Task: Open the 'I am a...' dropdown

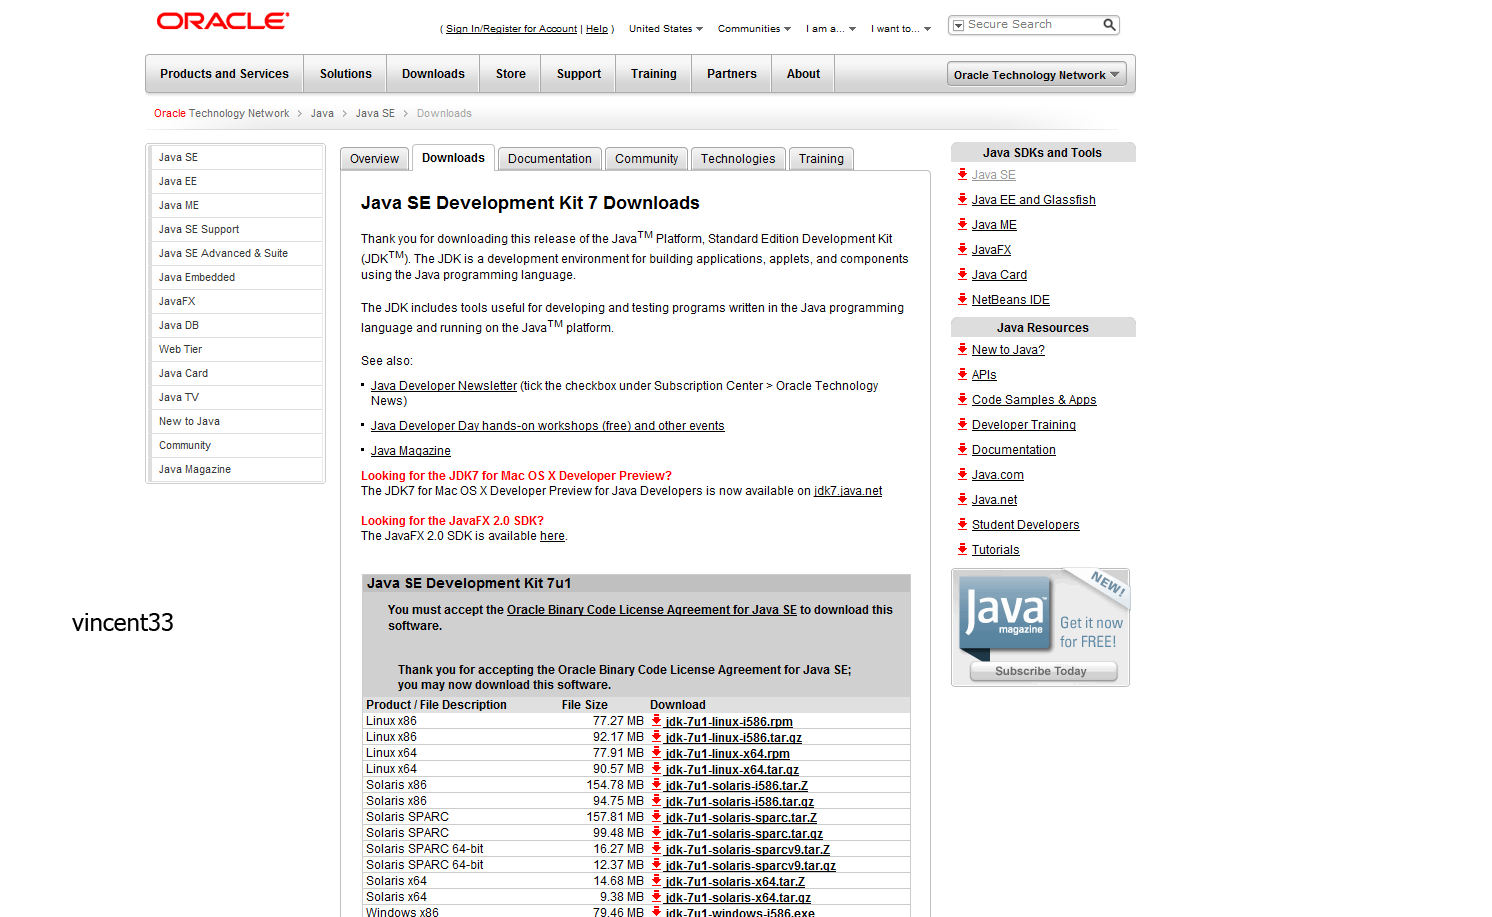Action: tap(831, 29)
